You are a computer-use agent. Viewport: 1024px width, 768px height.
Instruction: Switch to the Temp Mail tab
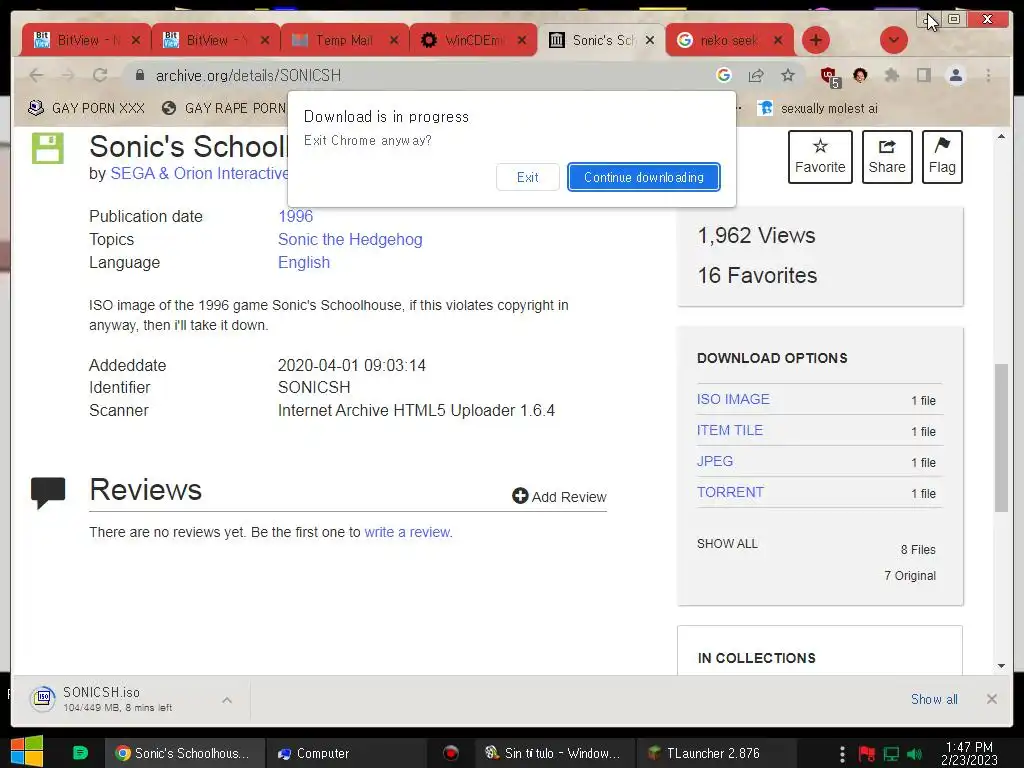(344, 40)
